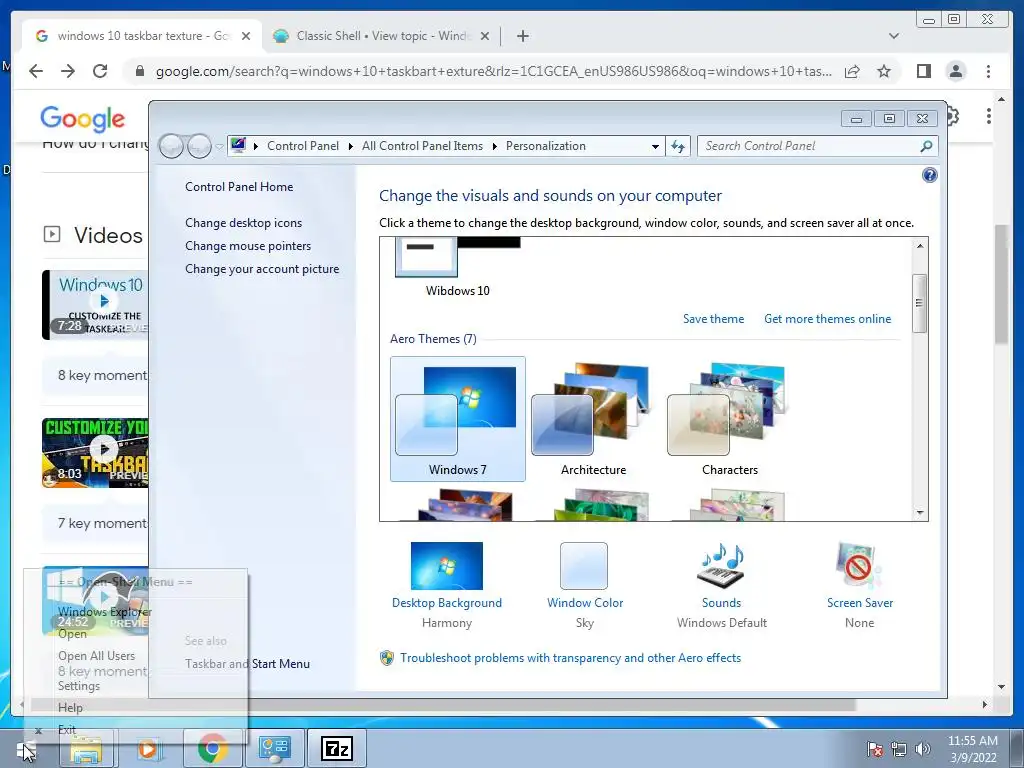This screenshot has height=768, width=1024.
Task: Close the Classic Shell tab
Action: pyautogui.click(x=485, y=36)
